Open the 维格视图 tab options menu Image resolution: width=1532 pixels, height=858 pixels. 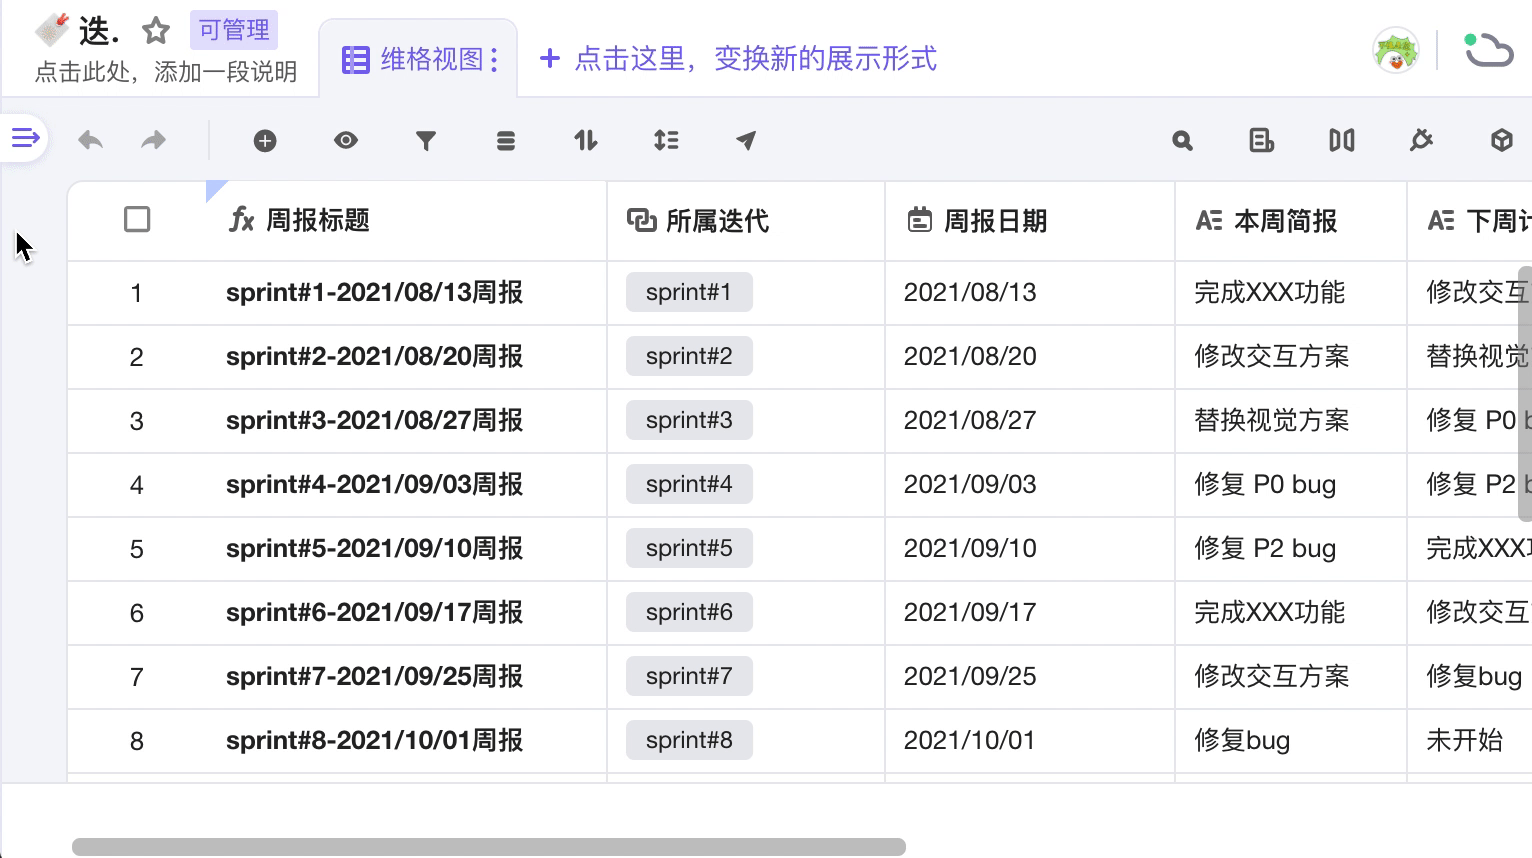click(494, 60)
